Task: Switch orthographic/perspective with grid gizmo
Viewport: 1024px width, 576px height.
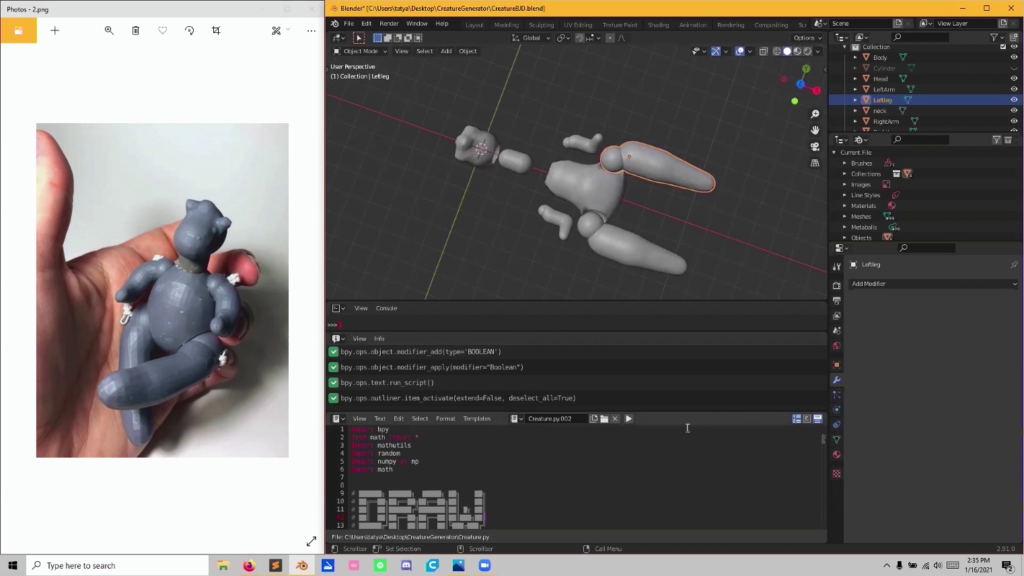Action: point(815,163)
